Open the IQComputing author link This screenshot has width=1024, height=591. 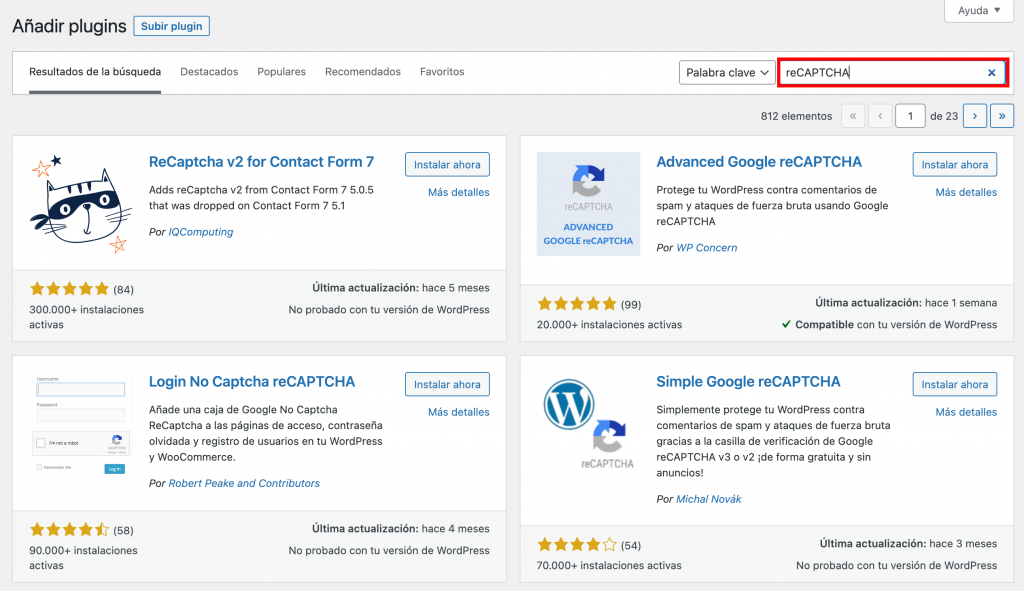click(x=201, y=232)
